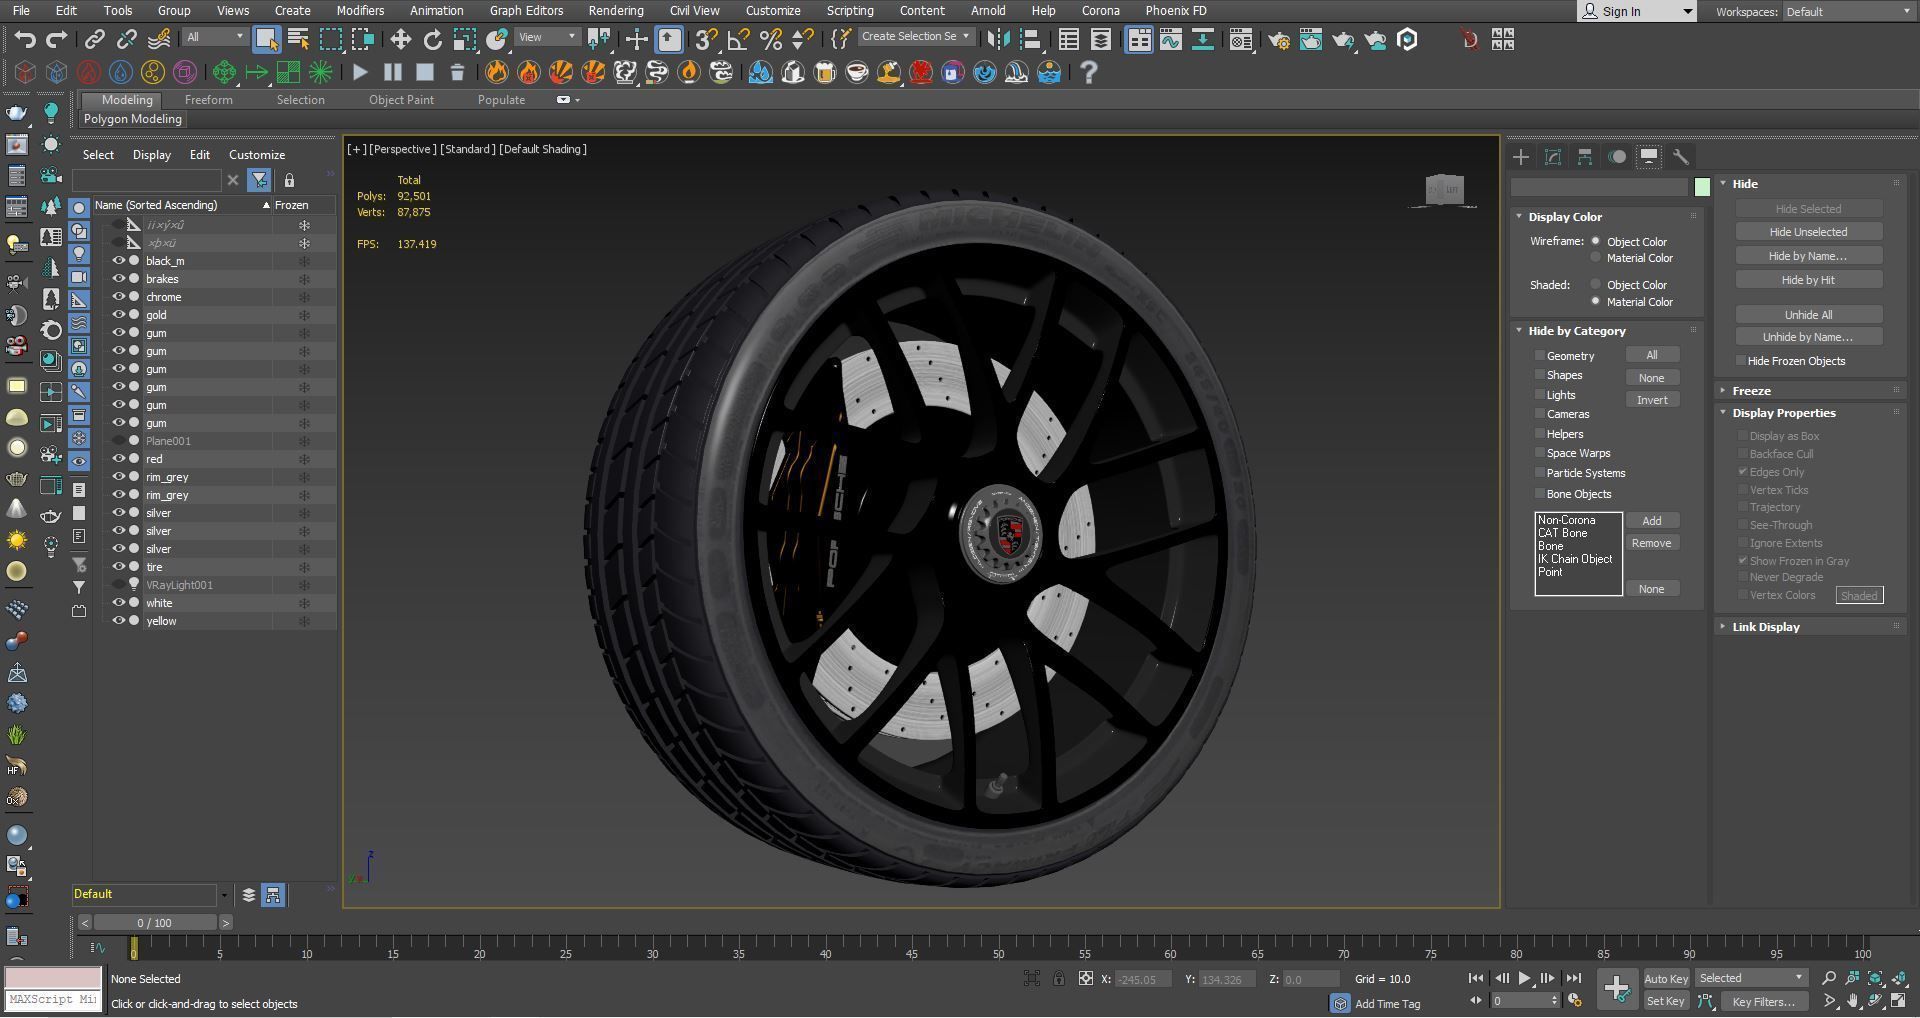The image size is (1920, 1018).
Task: Click the Hide Unselected button
Action: (1808, 232)
